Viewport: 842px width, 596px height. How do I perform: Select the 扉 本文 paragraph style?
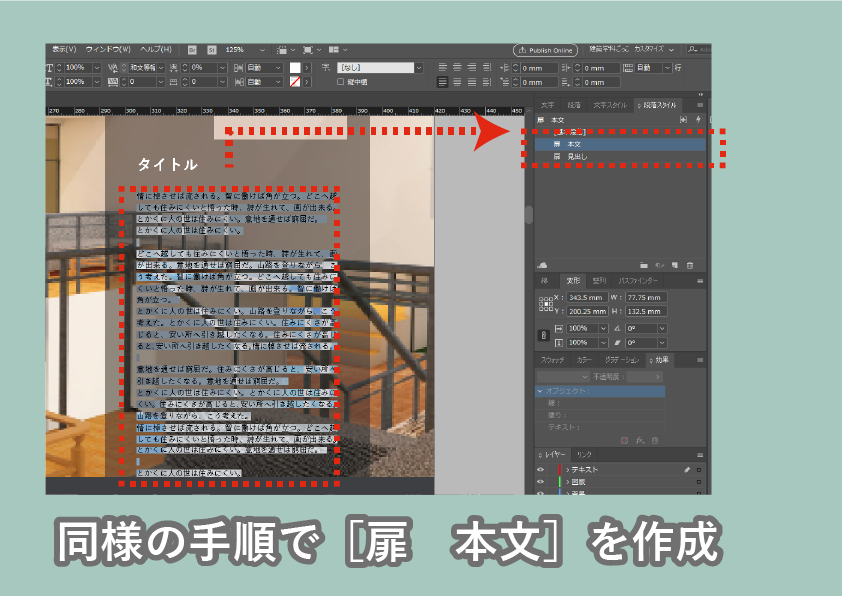tap(620, 144)
